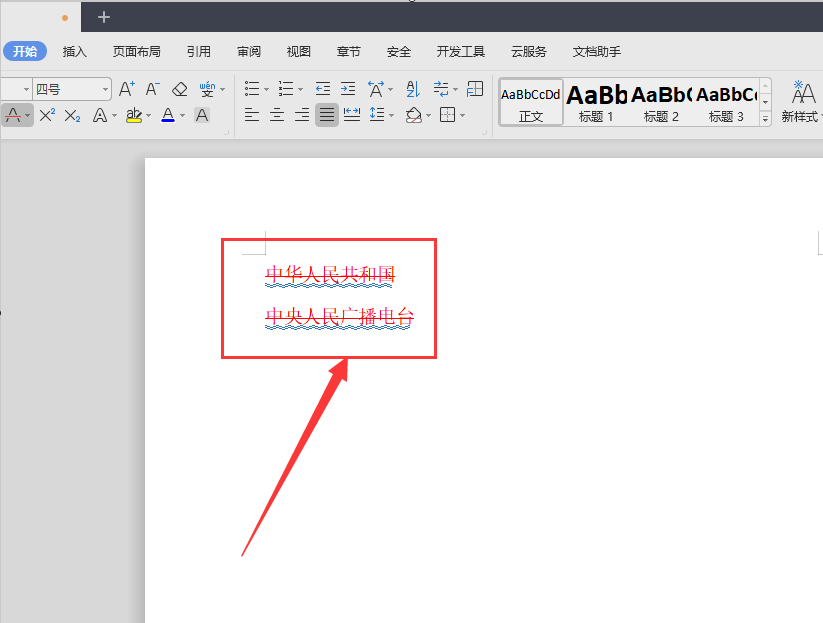Go to the 视图 tab
Viewport: 823px width, 623px height.
tap(299, 51)
